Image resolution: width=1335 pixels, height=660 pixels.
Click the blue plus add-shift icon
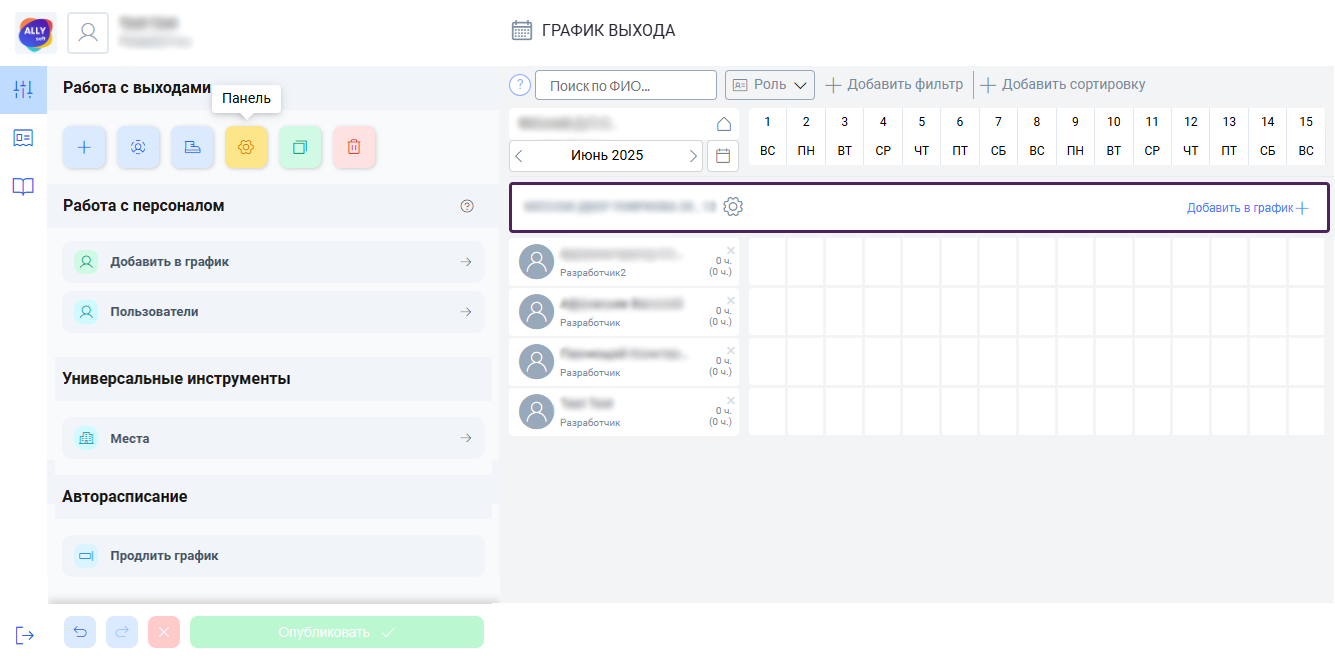click(x=84, y=147)
